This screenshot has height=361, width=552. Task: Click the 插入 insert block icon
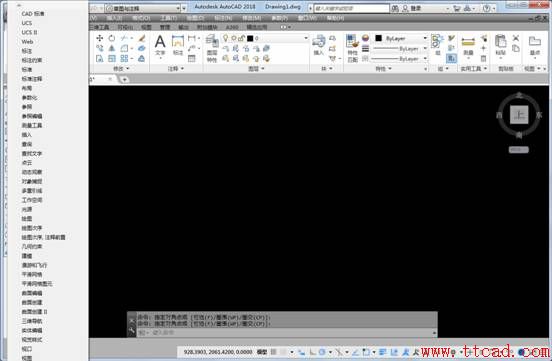click(x=319, y=45)
